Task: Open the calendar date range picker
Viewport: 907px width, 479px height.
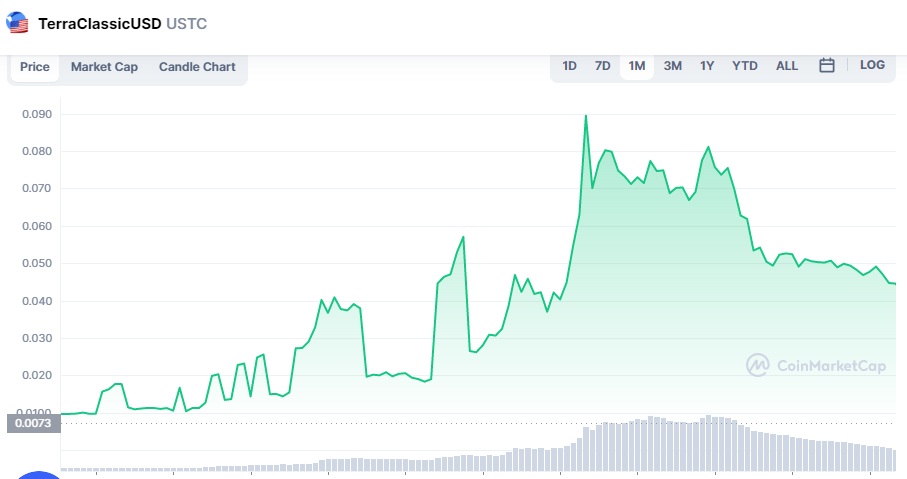Action: coord(827,65)
